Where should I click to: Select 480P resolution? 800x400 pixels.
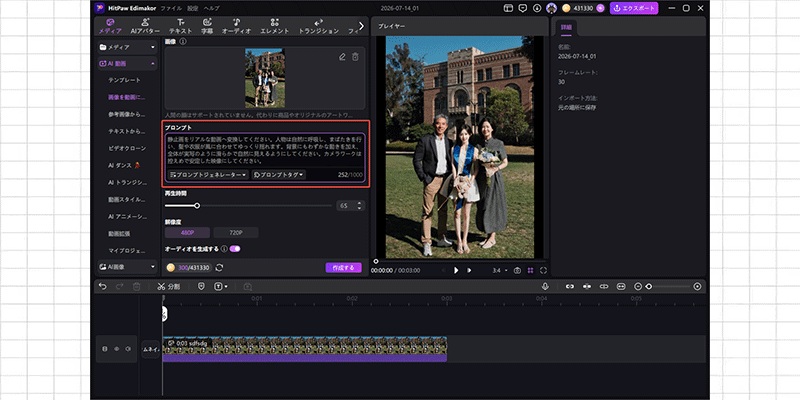coord(187,233)
